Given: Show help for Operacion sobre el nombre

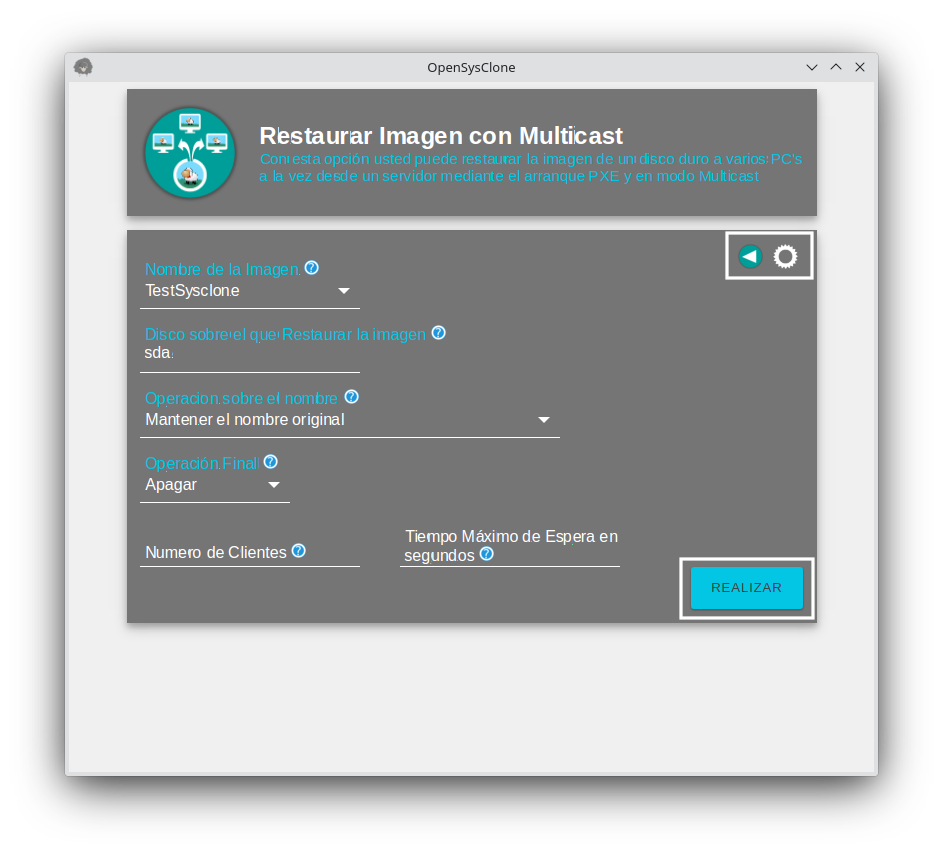Looking at the screenshot, I should click(351, 397).
